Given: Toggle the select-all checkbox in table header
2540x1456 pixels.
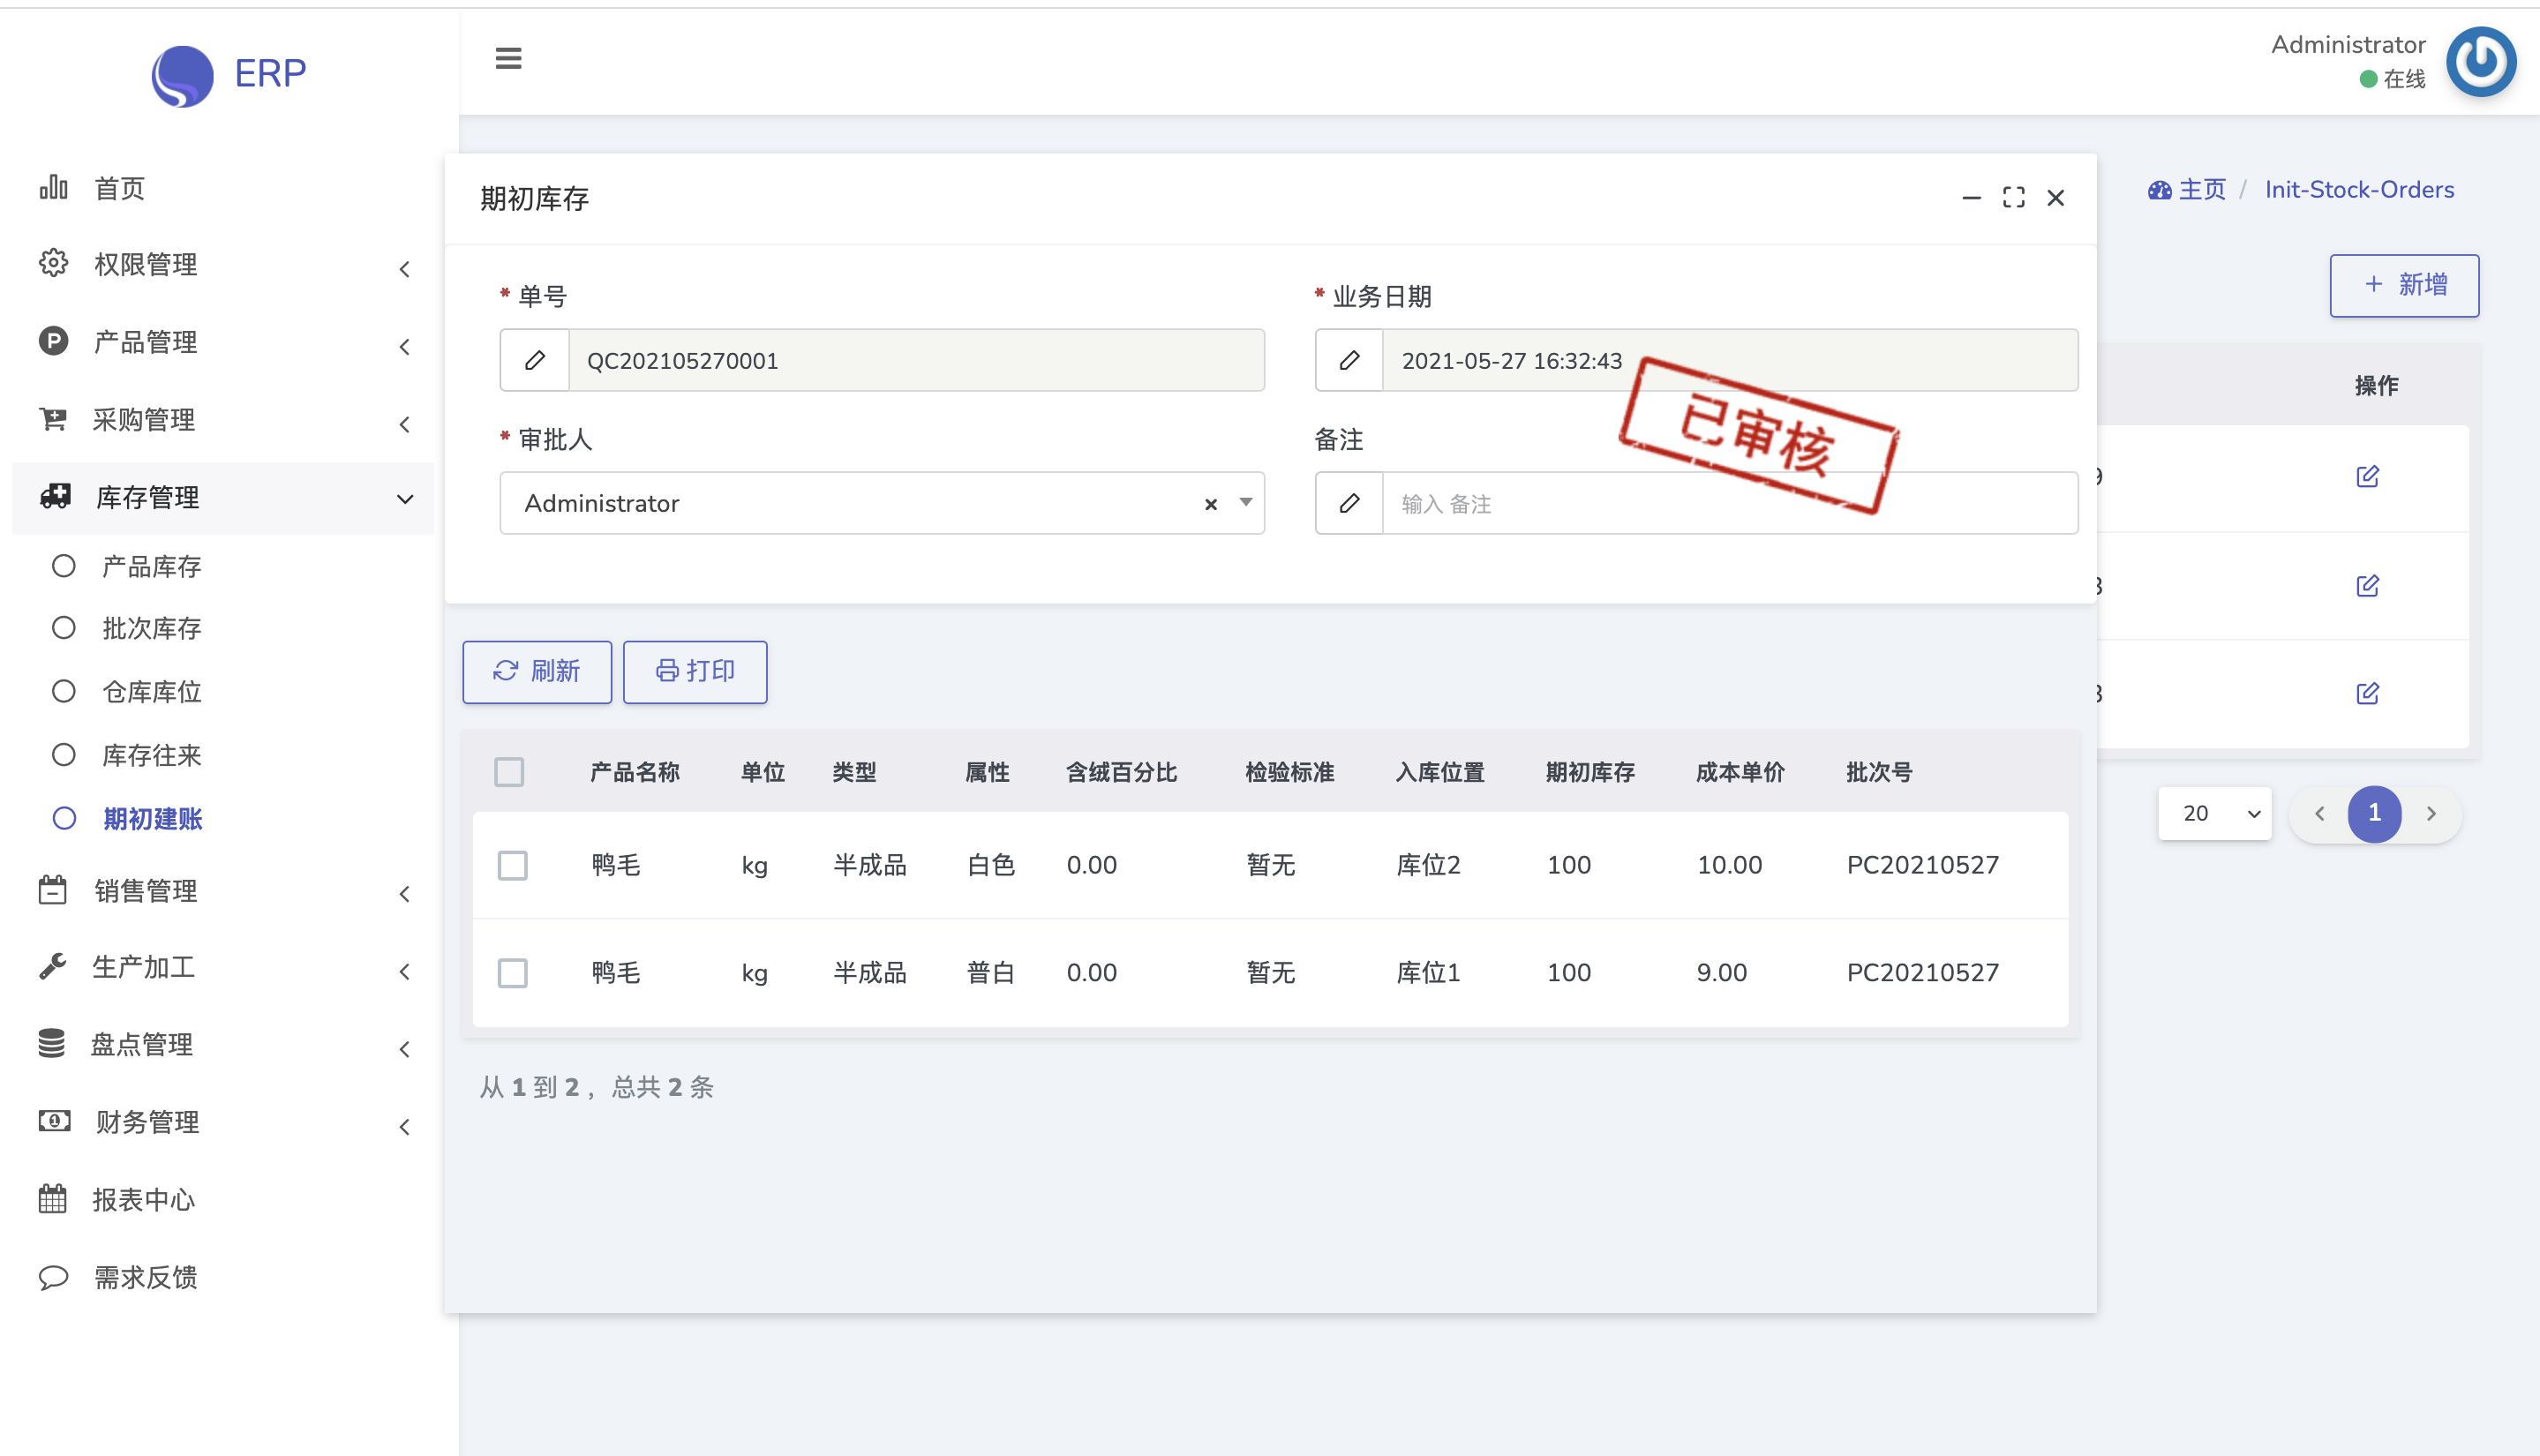Looking at the screenshot, I should pyautogui.click(x=509, y=772).
